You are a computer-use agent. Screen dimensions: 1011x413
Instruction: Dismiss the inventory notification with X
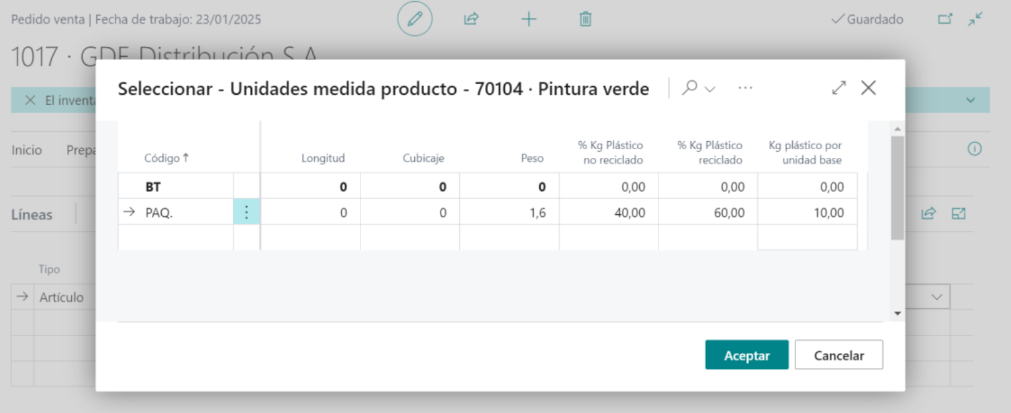click(x=30, y=101)
